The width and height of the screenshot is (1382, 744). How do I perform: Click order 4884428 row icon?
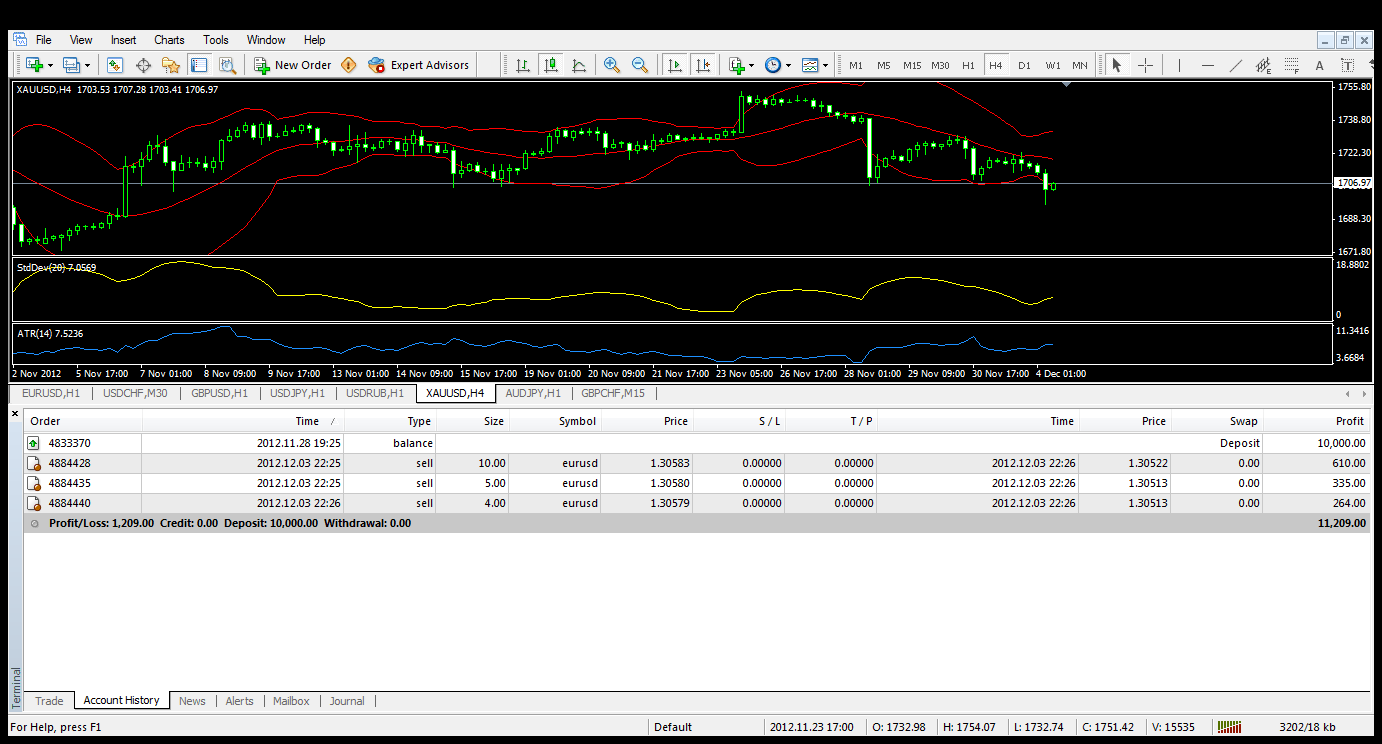[x=34, y=463]
